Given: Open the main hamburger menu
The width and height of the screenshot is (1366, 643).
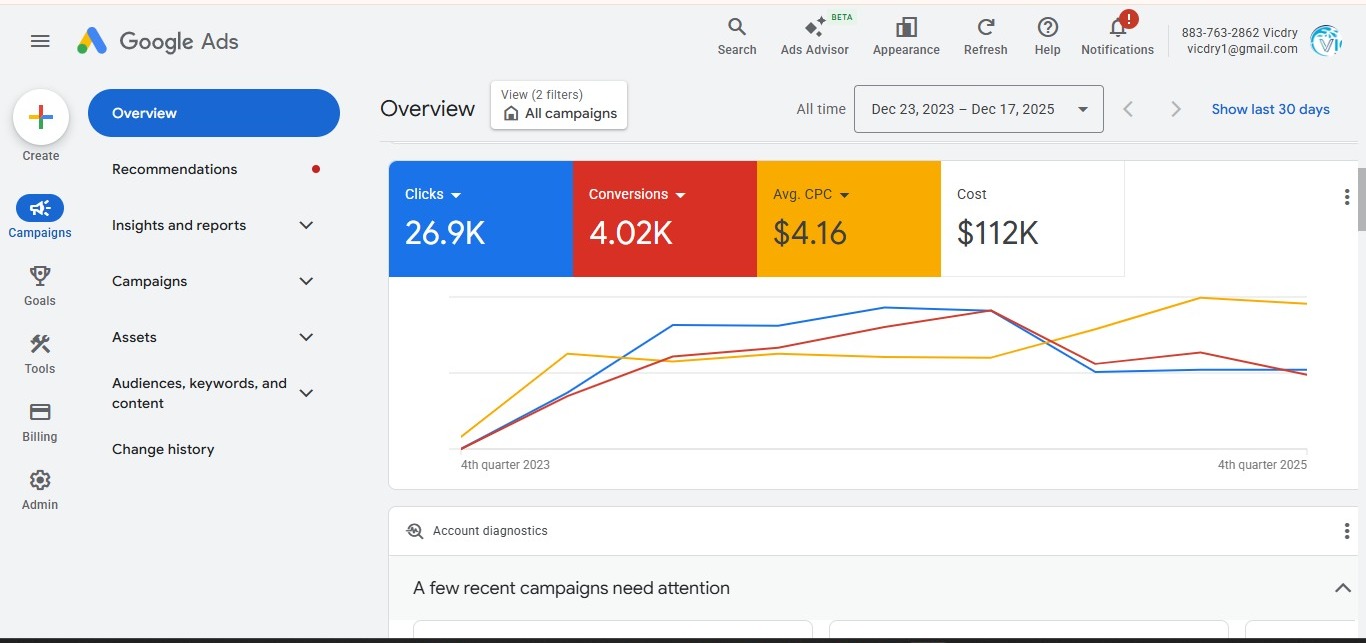Looking at the screenshot, I should (x=40, y=41).
